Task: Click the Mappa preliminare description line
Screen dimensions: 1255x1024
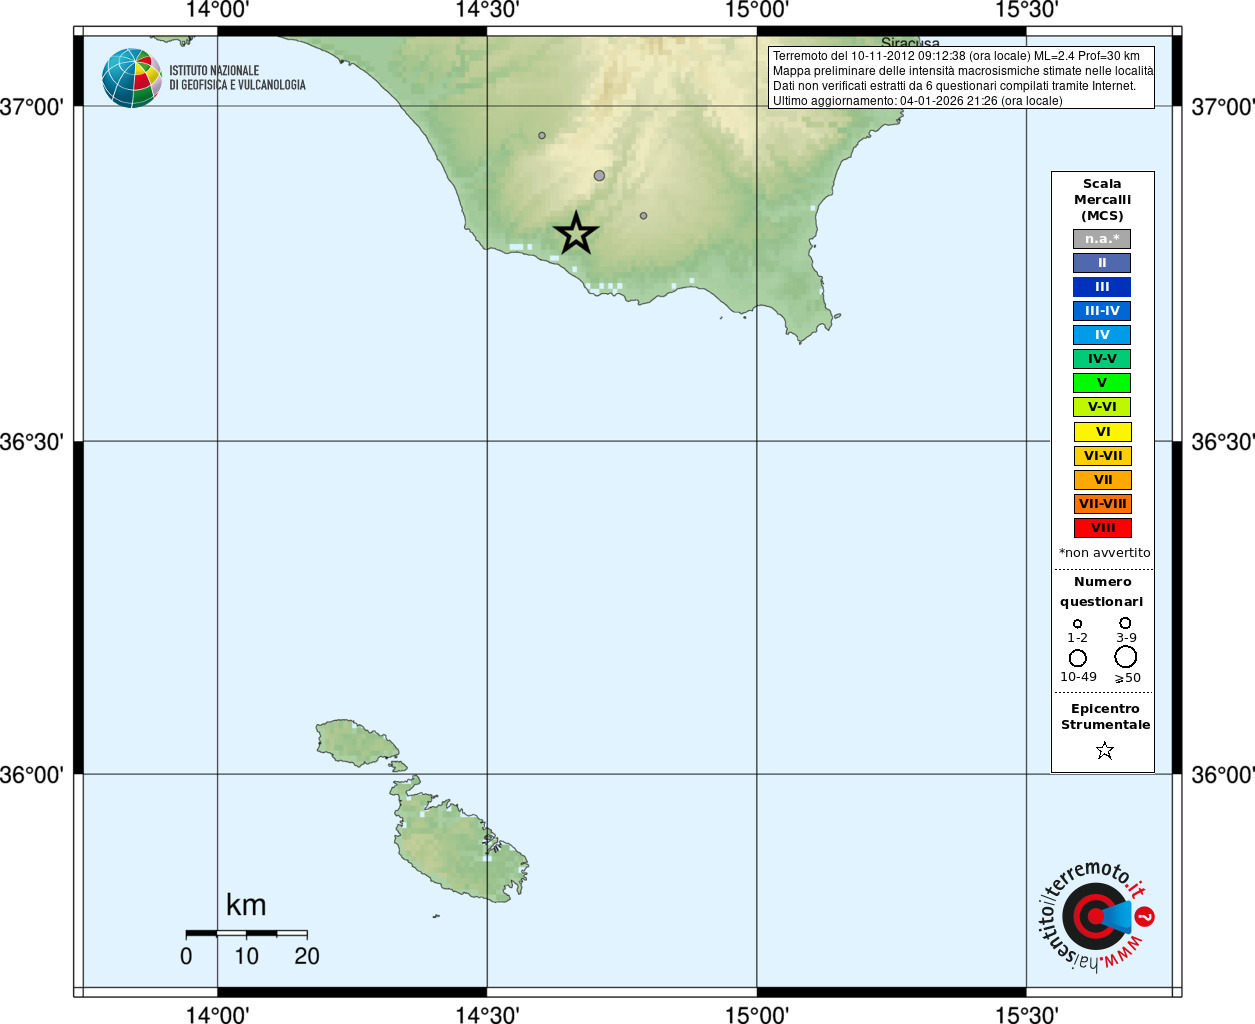Action: coord(963,71)
